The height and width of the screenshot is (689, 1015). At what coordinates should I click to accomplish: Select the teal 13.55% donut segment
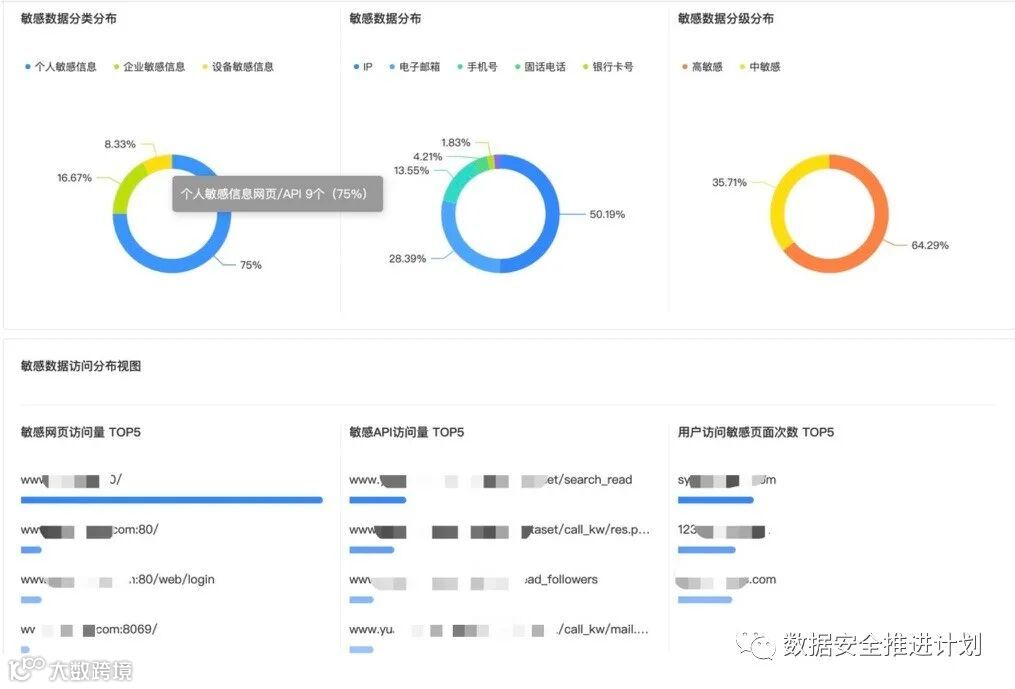tap(457, 181)
